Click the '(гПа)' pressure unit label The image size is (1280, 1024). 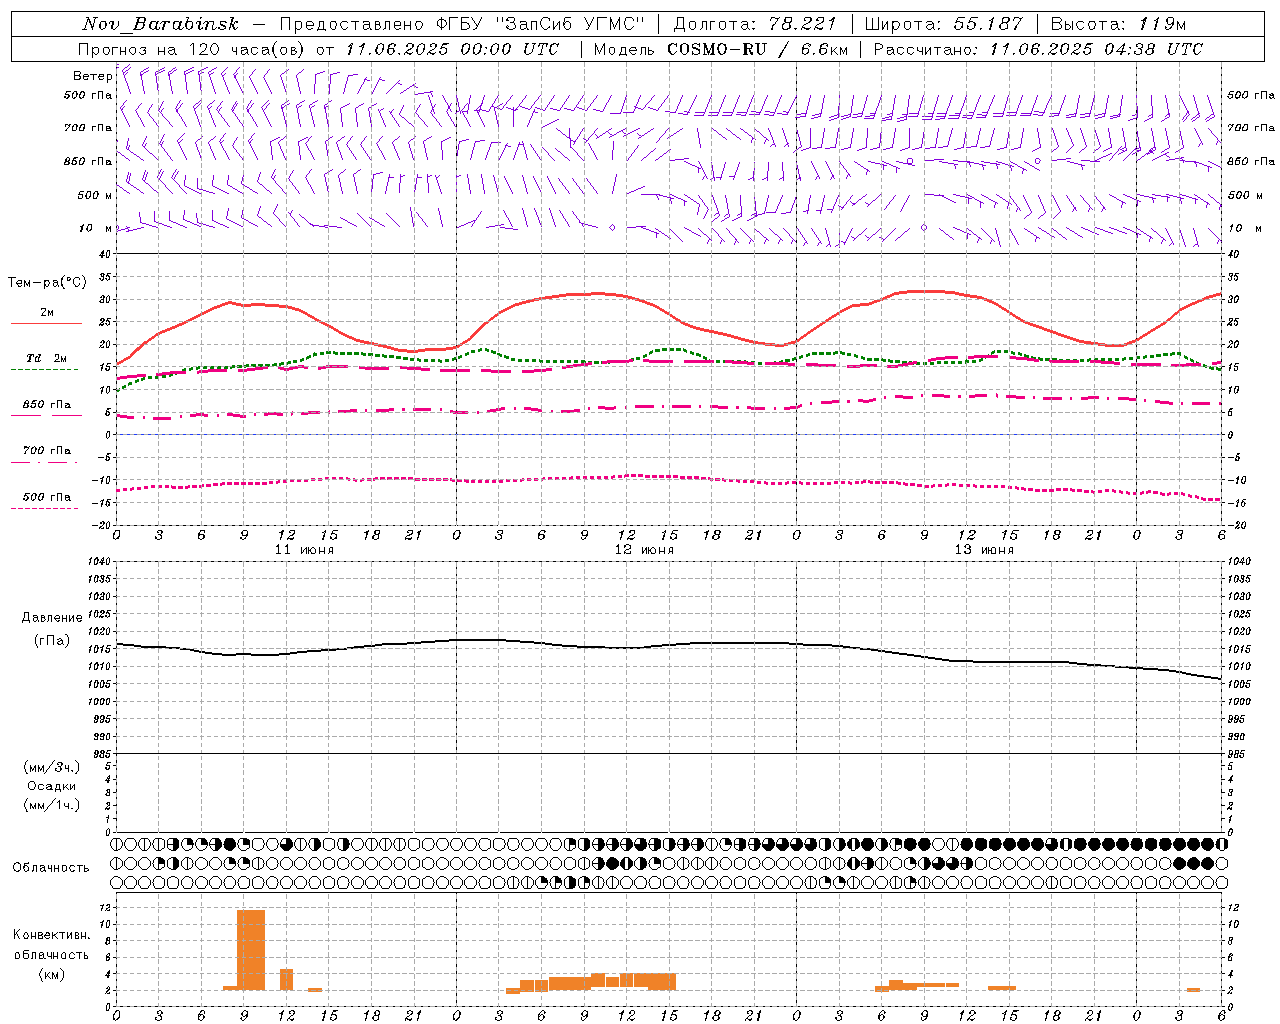pyautogui.click(x=51, y=640)
